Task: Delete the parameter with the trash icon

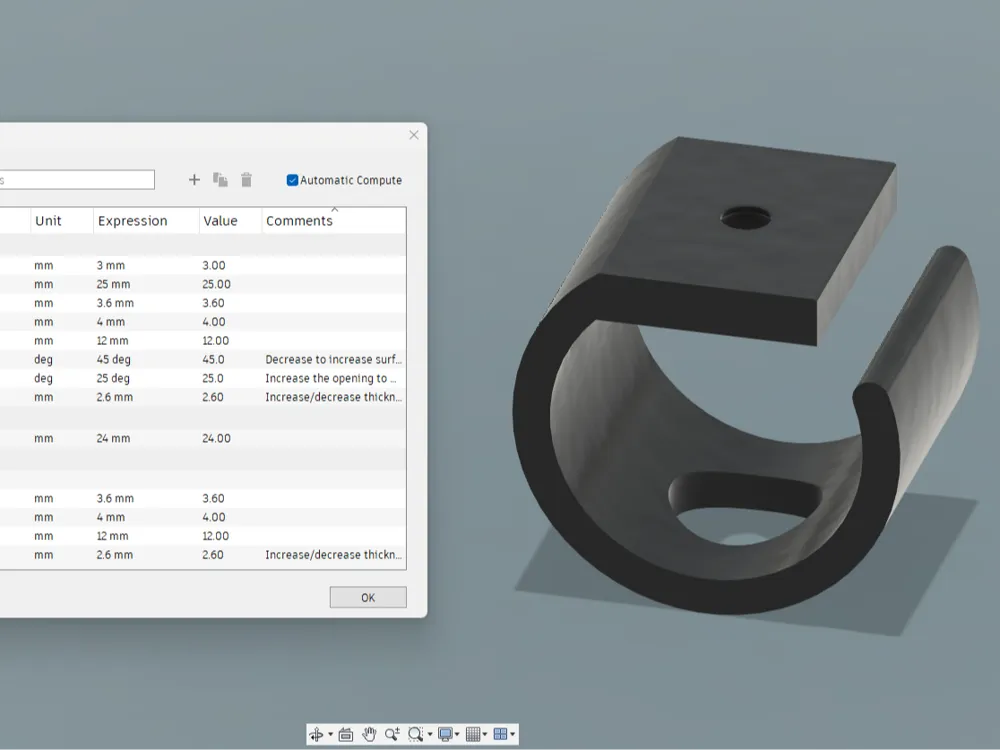Action: (x=246, y=180)
